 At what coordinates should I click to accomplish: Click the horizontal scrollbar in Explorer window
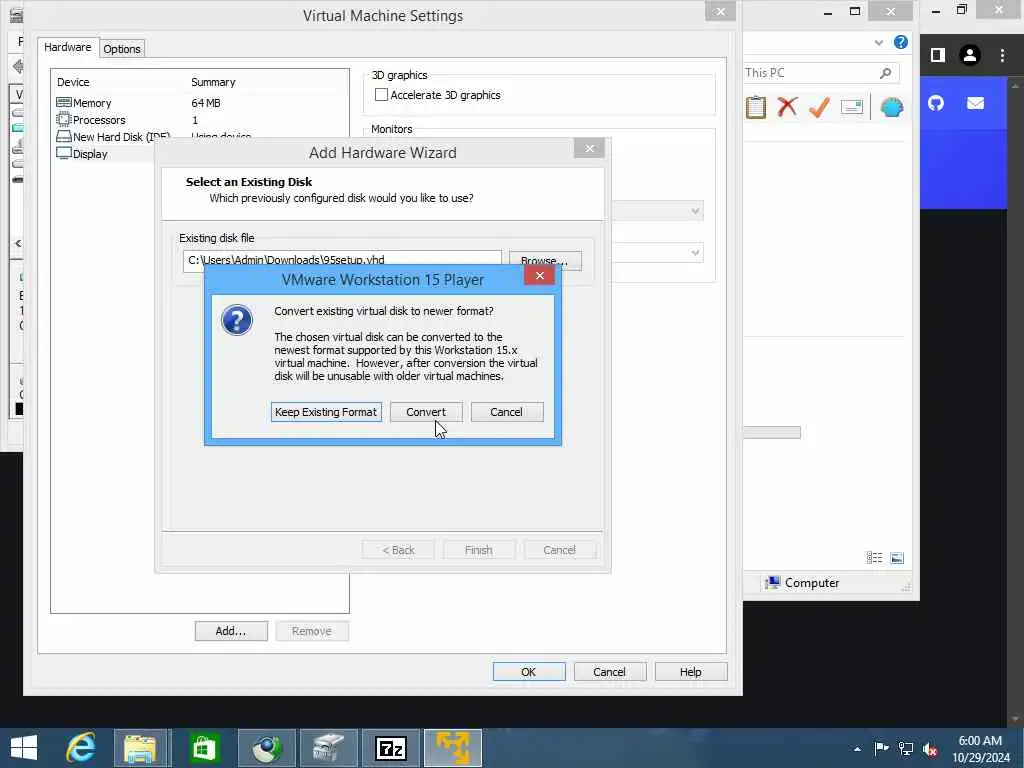coord(772,432)
